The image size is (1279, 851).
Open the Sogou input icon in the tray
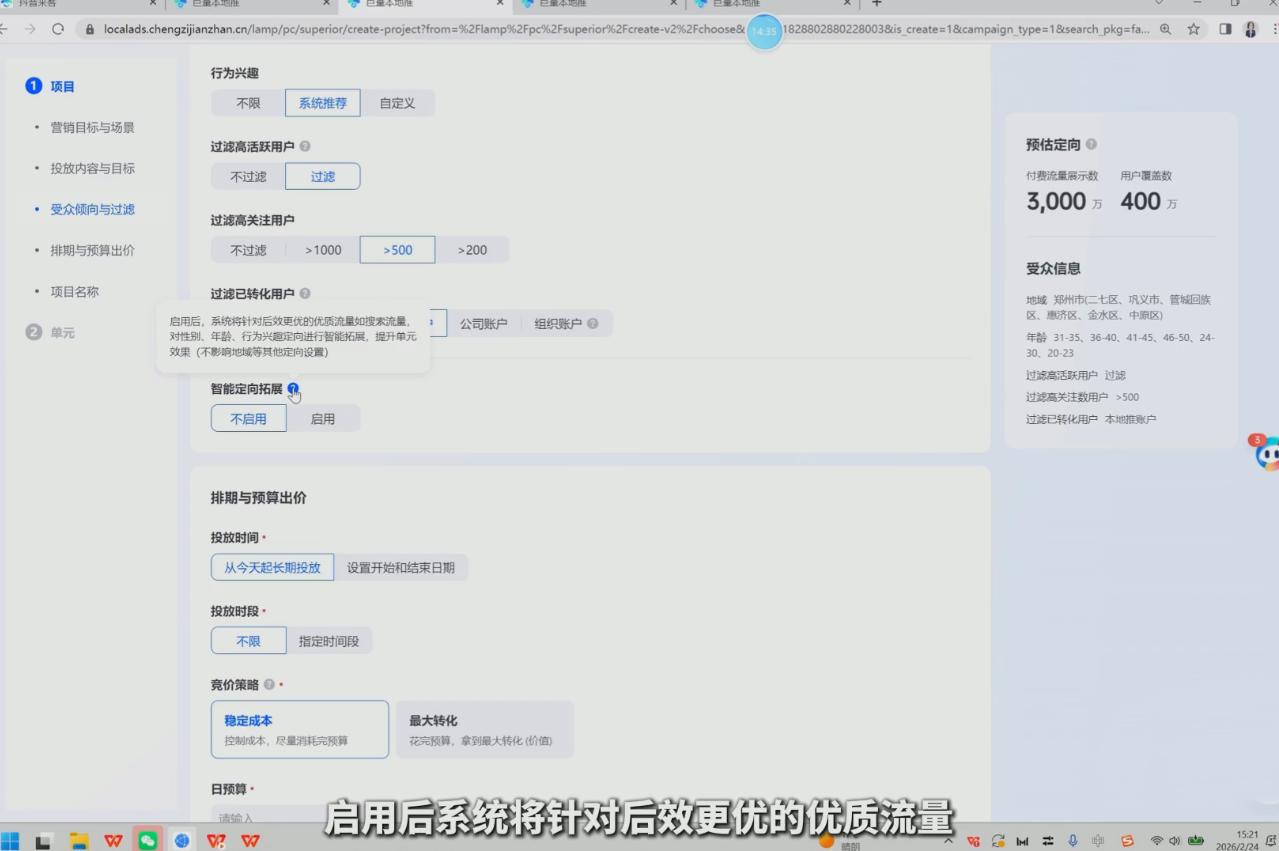tap(1128, 841)
